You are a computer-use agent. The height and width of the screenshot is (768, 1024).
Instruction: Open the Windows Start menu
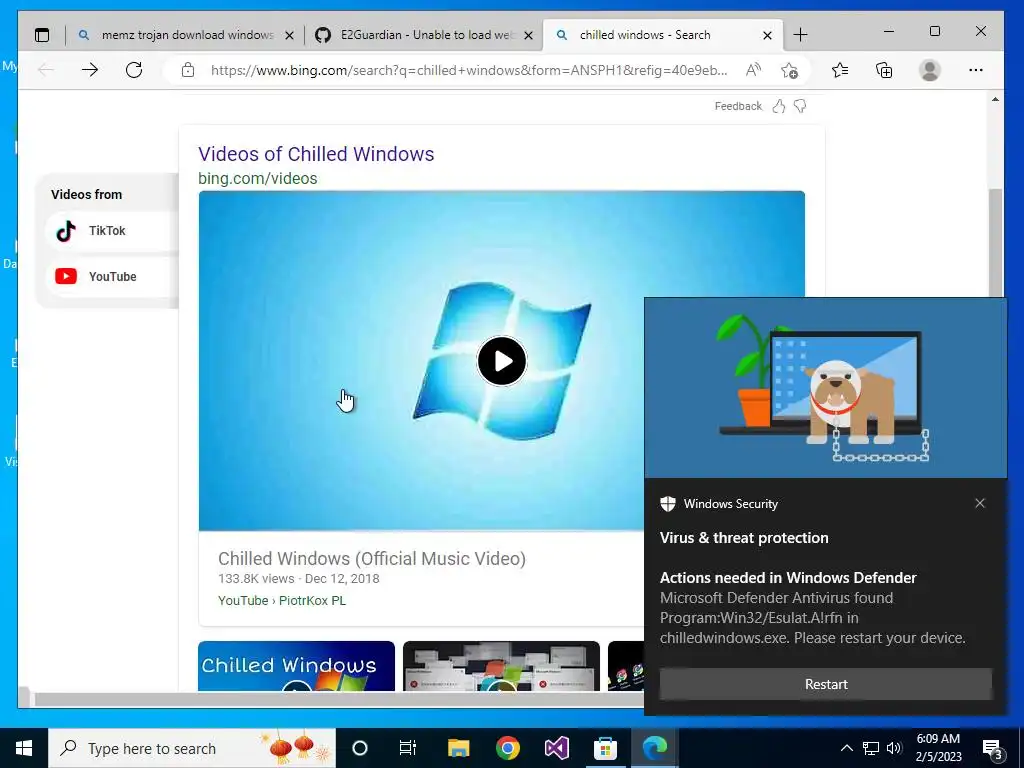coord(24,748)
